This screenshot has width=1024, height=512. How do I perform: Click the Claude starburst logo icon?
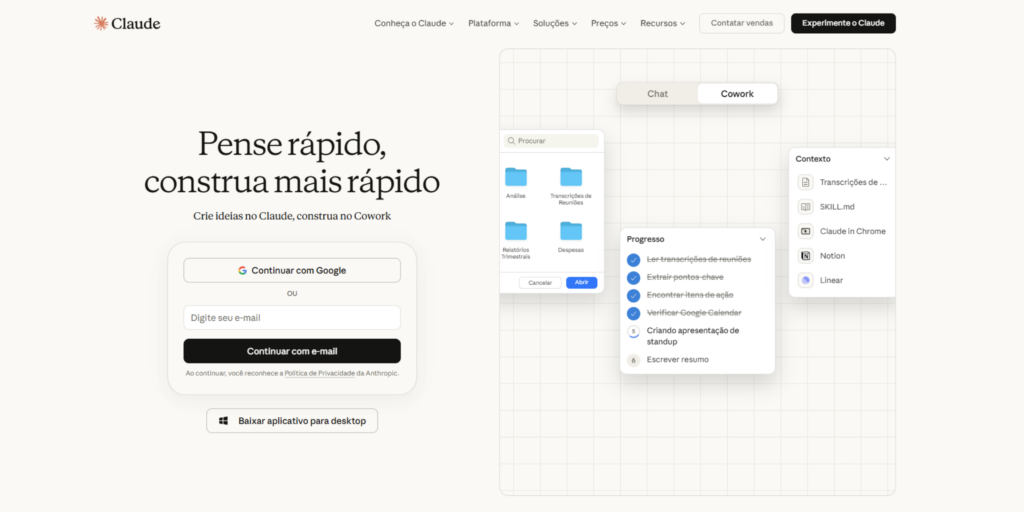tap(101, 24)
